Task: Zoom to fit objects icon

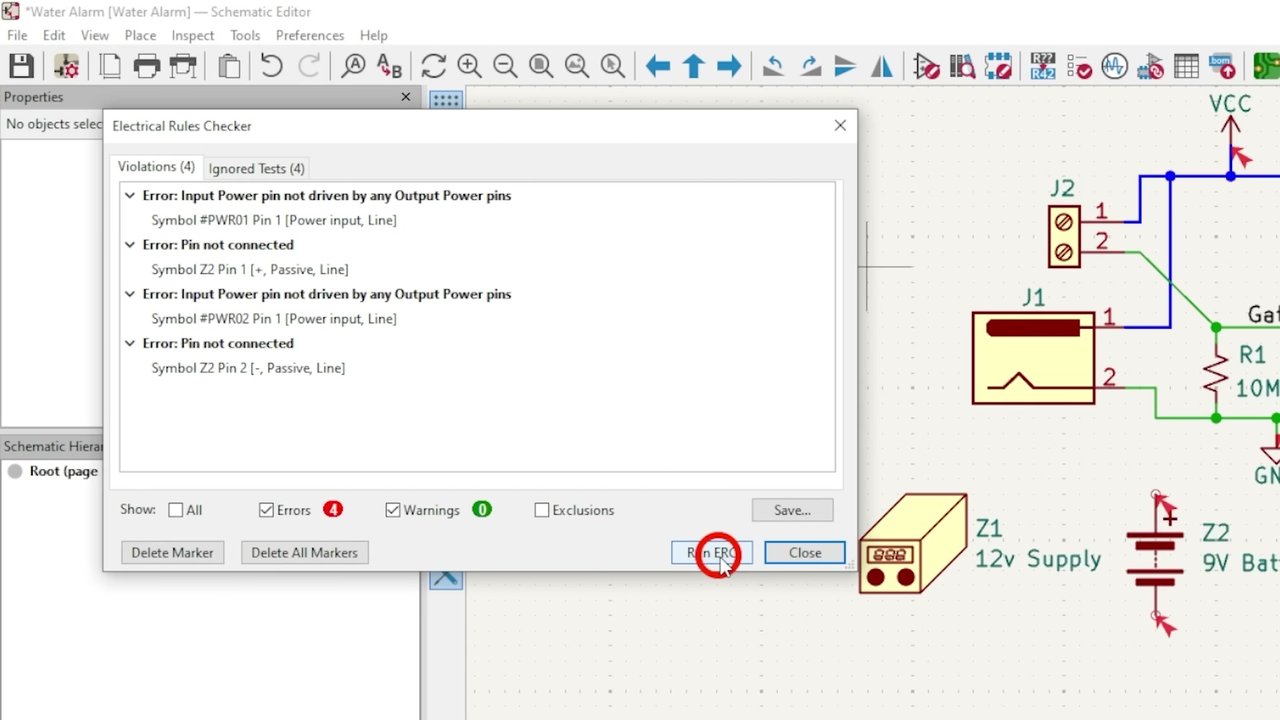Action: pyautogui.click(x=577, y=66)
